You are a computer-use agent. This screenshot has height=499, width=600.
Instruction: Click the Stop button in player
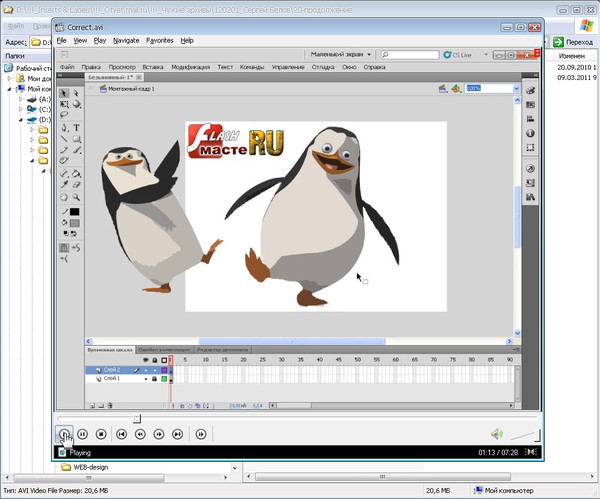click(x=101, y=434)
